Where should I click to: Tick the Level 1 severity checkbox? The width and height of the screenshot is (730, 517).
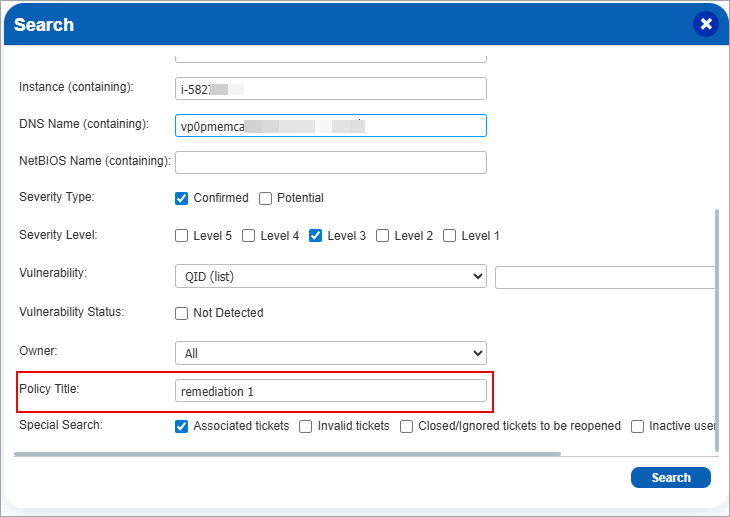pos(450,236)
